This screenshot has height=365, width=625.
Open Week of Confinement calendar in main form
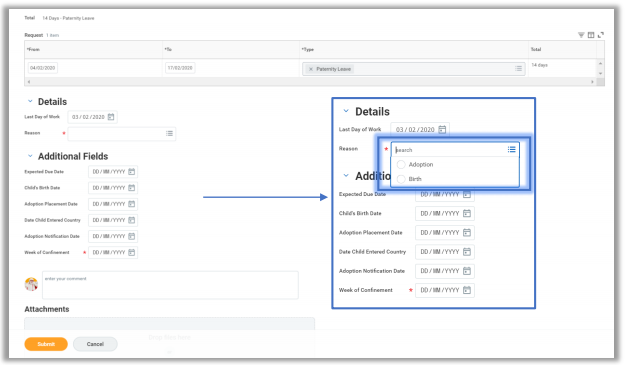click(132, 252)
